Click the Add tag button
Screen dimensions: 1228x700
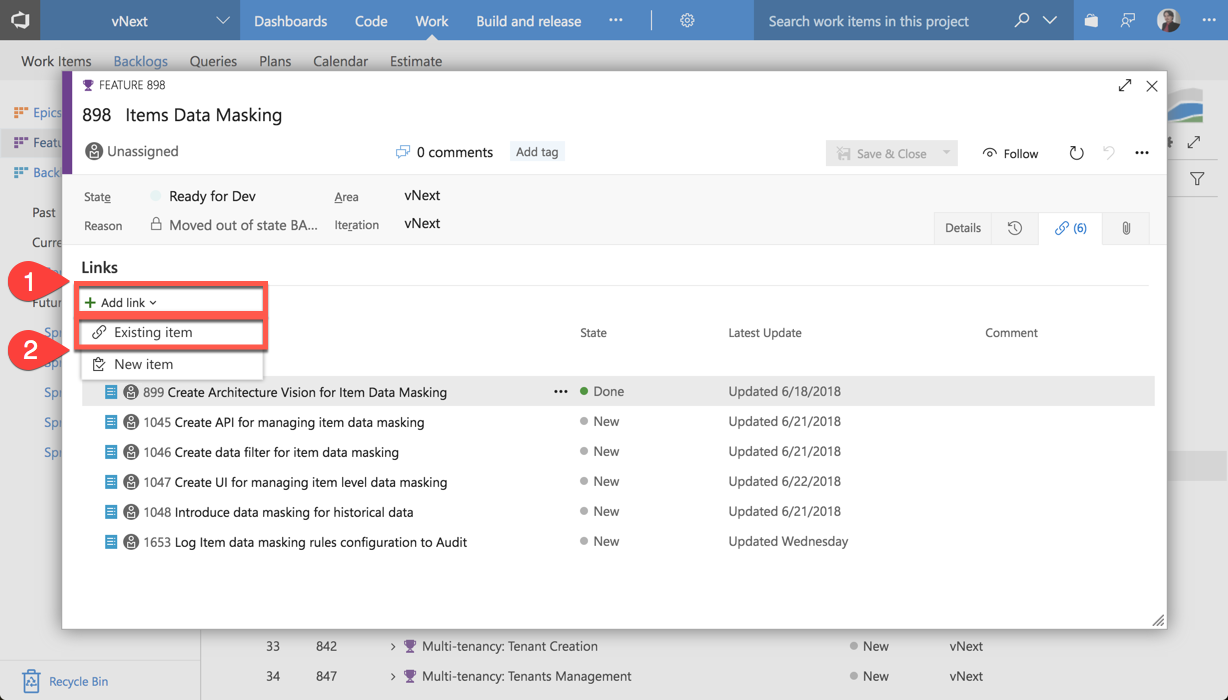click(x=537, y=152)
